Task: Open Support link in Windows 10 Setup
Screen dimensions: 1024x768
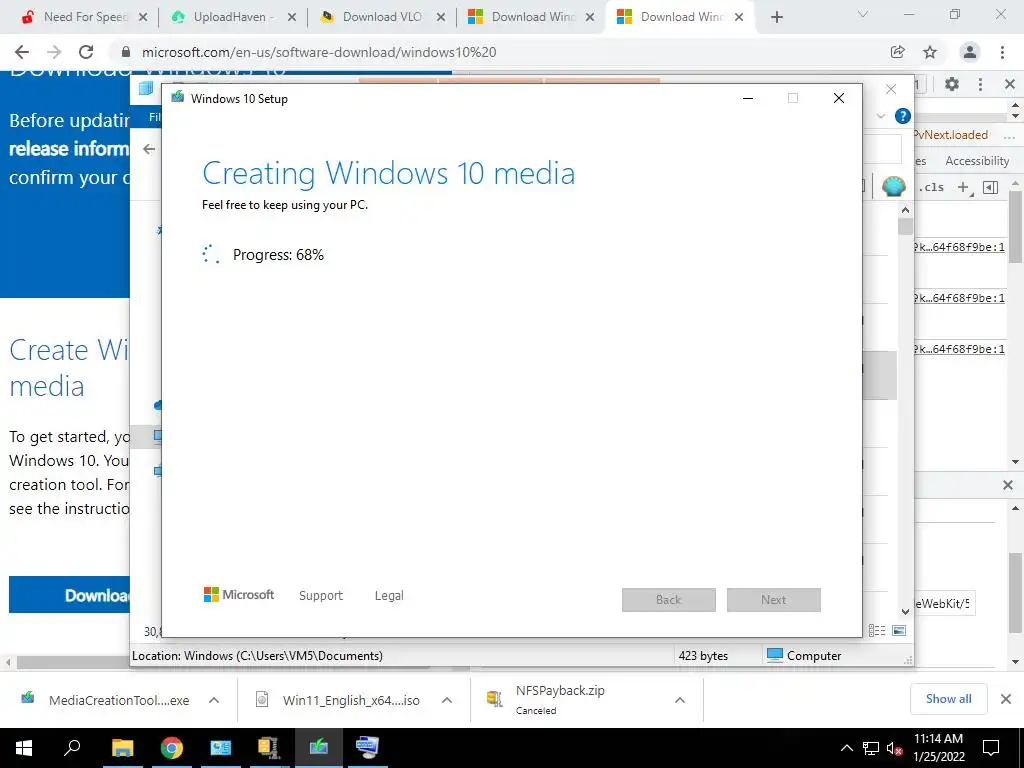Action: pos(321,596)
